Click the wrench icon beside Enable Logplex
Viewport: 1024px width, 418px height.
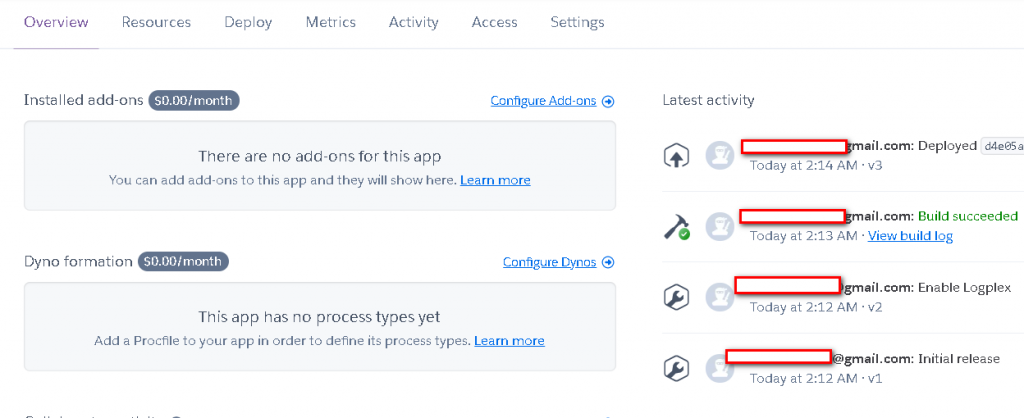pyautogui.click(x=677, y=297)
